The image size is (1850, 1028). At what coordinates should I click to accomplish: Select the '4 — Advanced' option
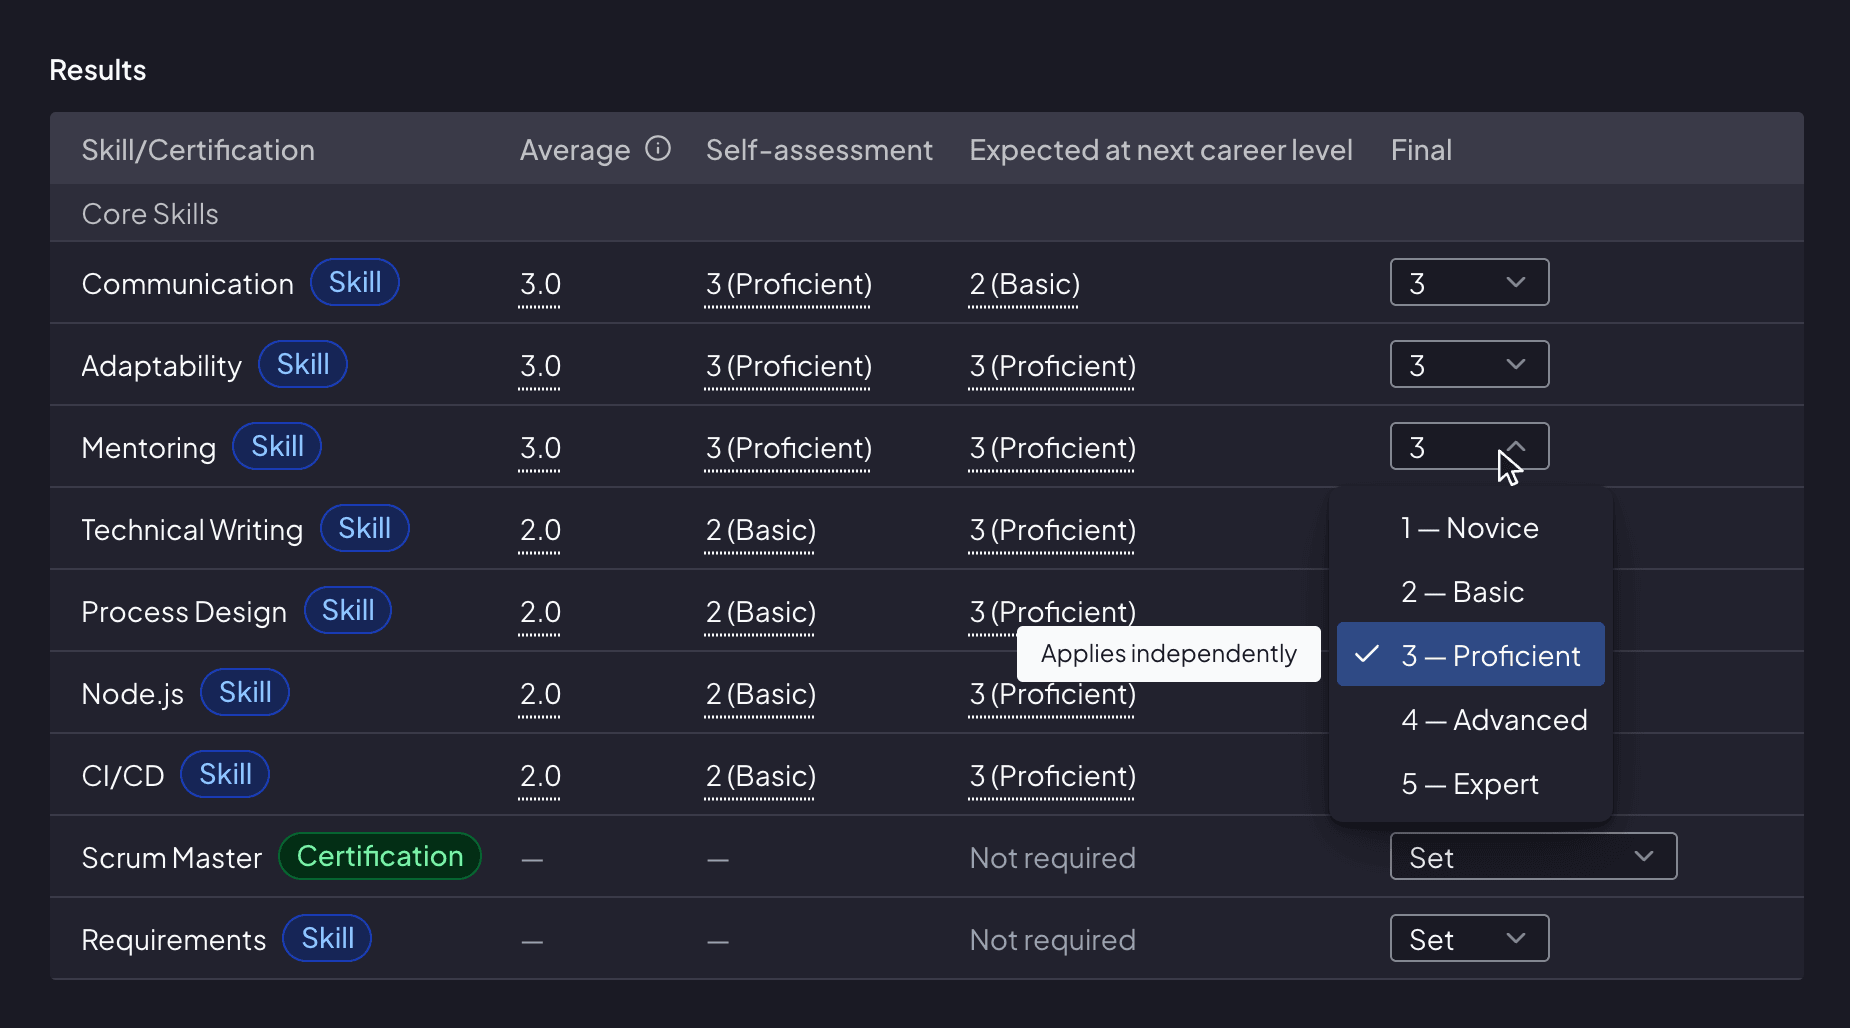[1470, 720]
